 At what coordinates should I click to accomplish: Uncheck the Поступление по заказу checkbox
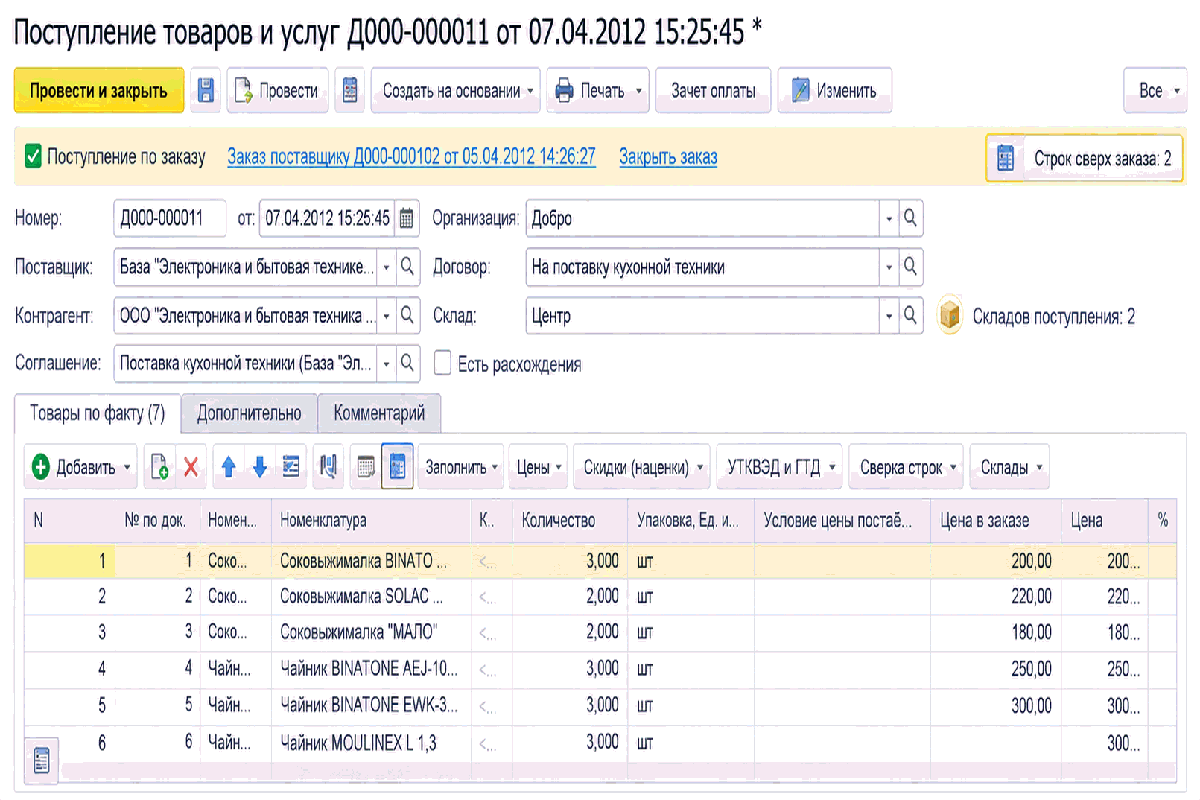[x=33, y=156]
